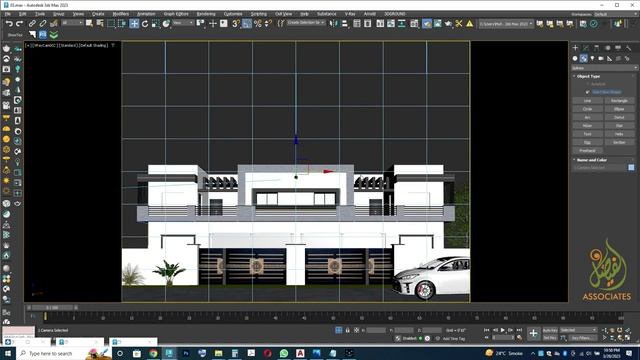Open the Rendering menu

pos(206,14)
